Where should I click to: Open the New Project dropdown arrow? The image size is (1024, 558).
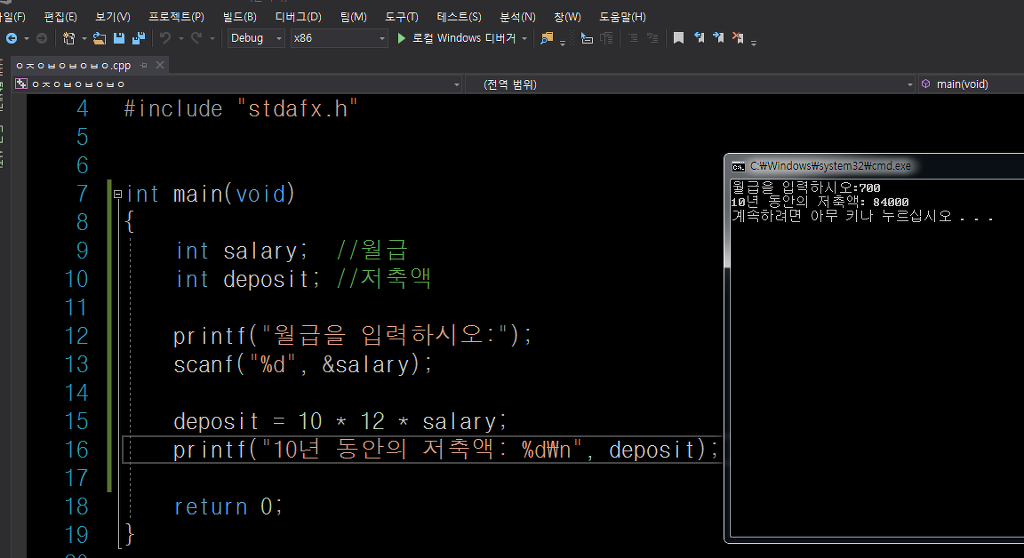point(84,39)
